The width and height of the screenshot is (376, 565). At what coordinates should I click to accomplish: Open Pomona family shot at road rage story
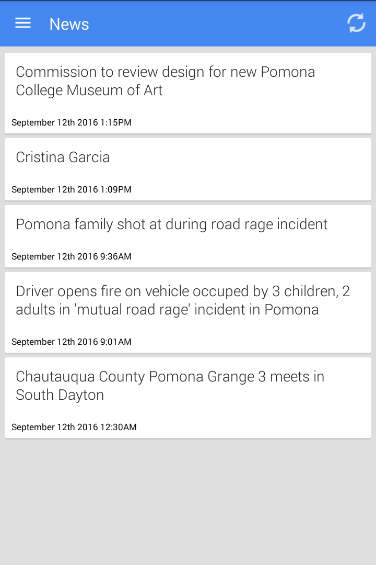(188, 236)
